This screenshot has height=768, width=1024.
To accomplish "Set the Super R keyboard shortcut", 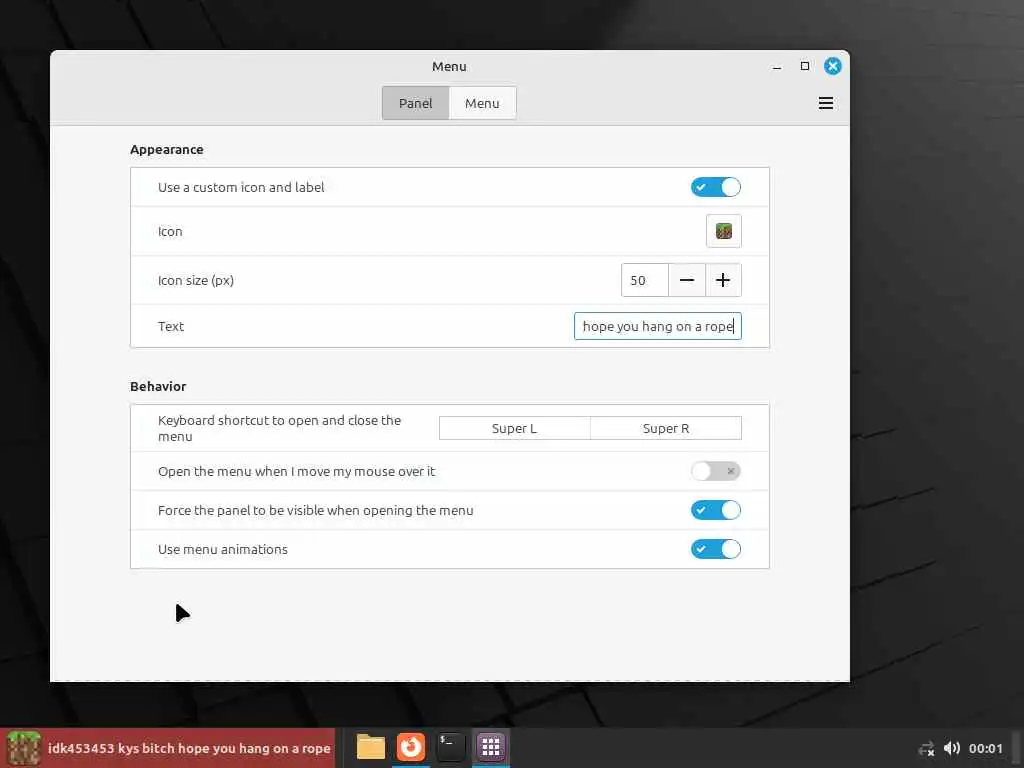I will point(666,428).
